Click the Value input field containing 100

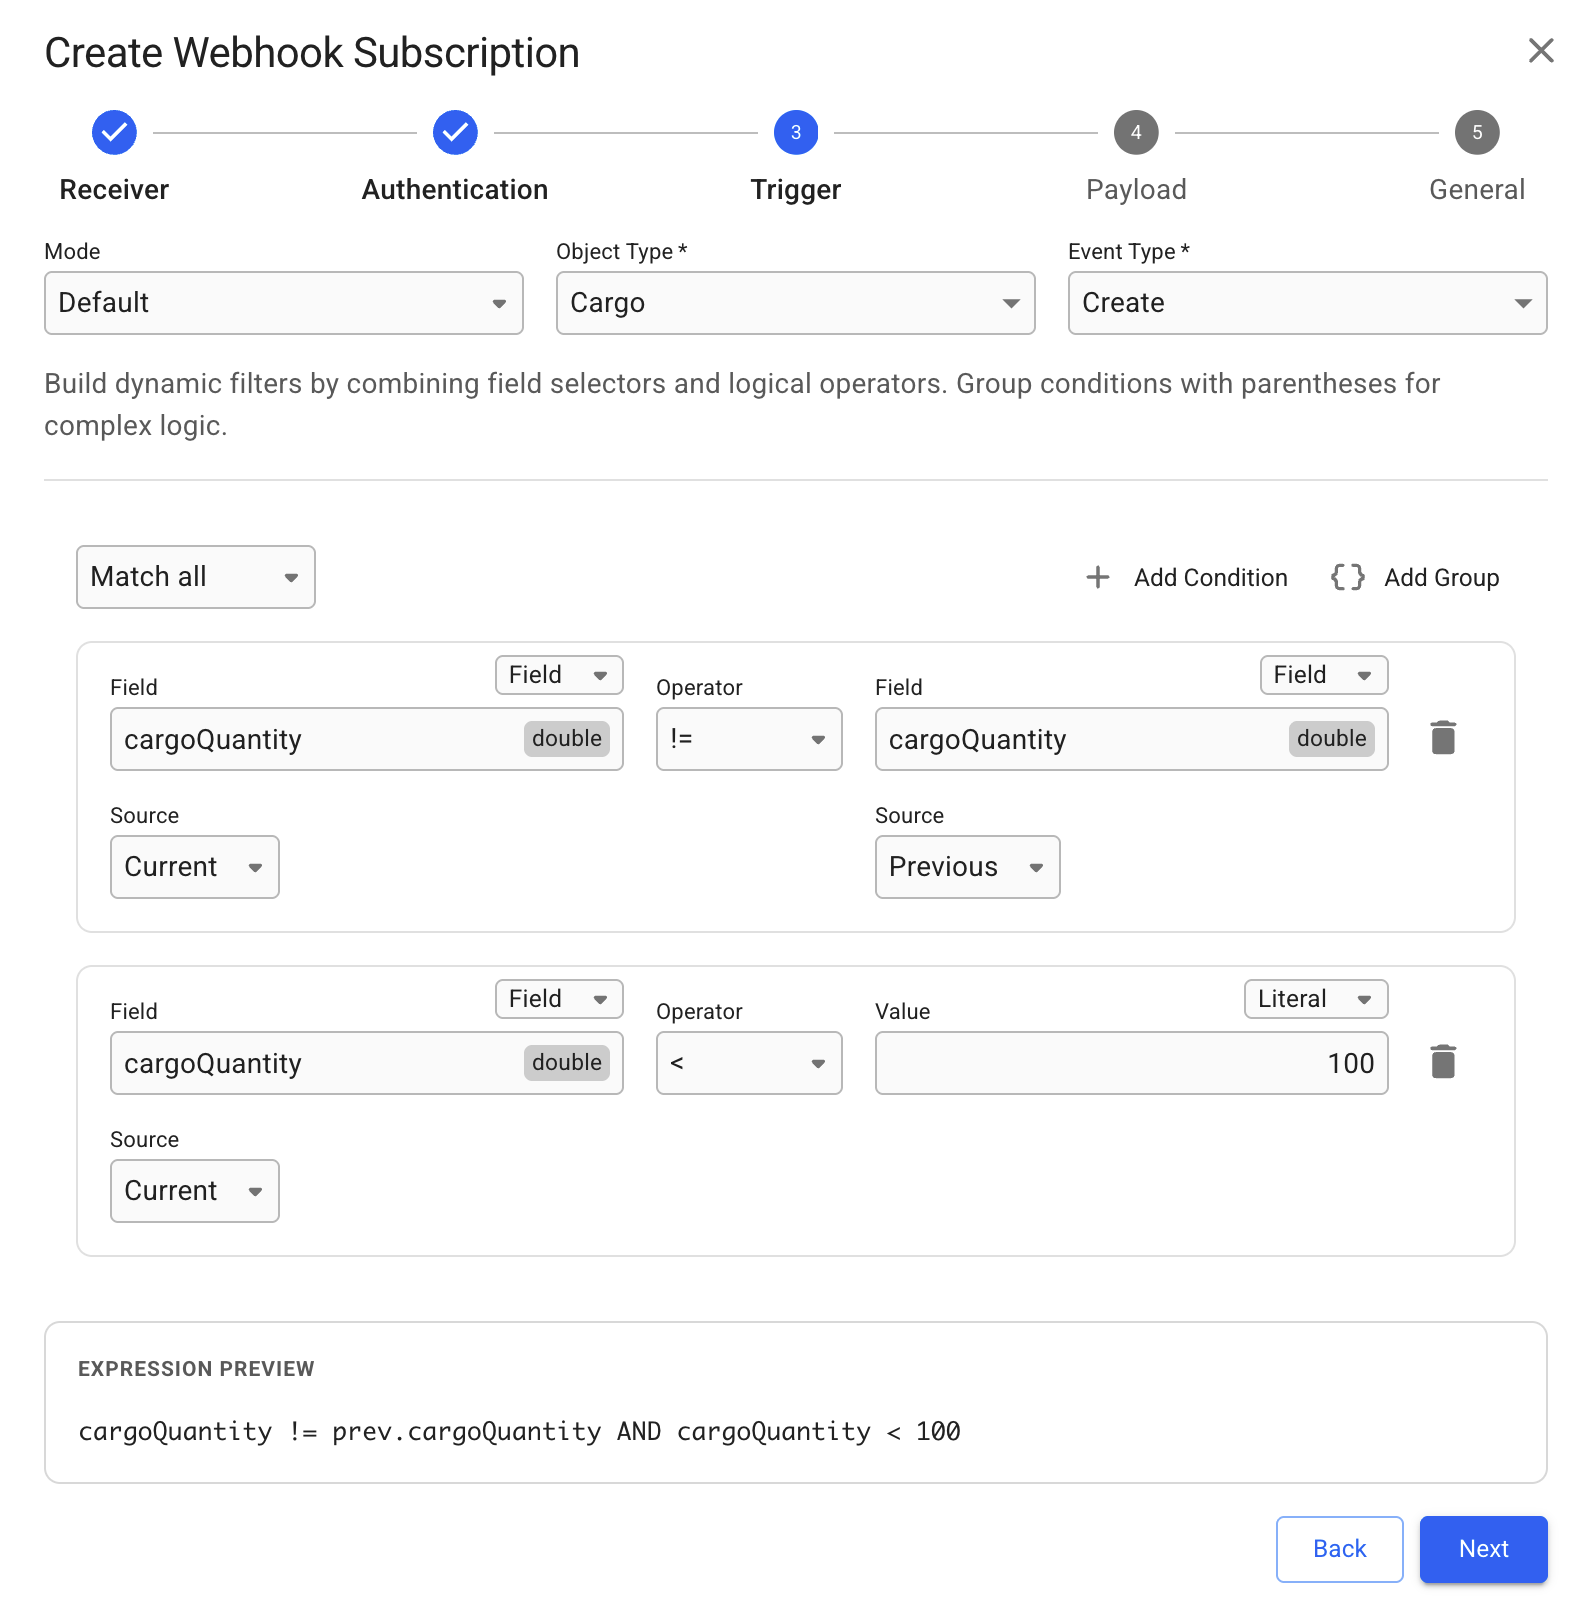click(x=1131, y=1063)
